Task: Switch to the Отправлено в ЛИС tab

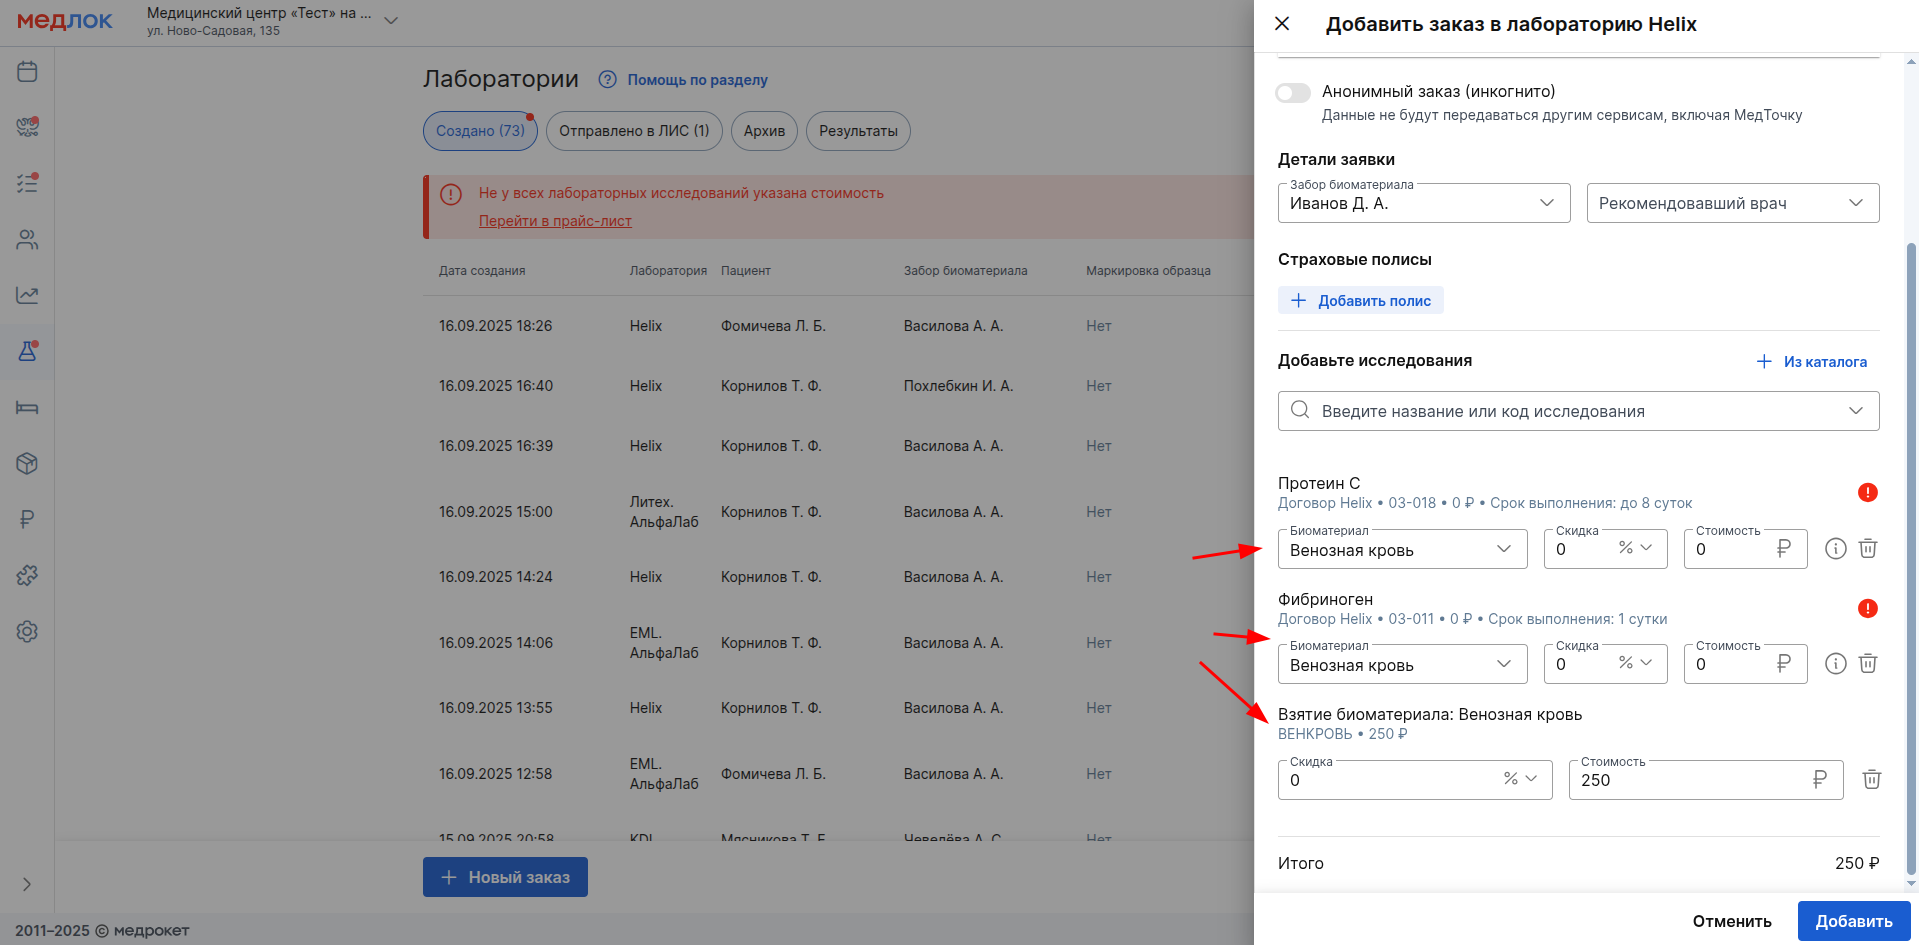Action: point(633,131)
